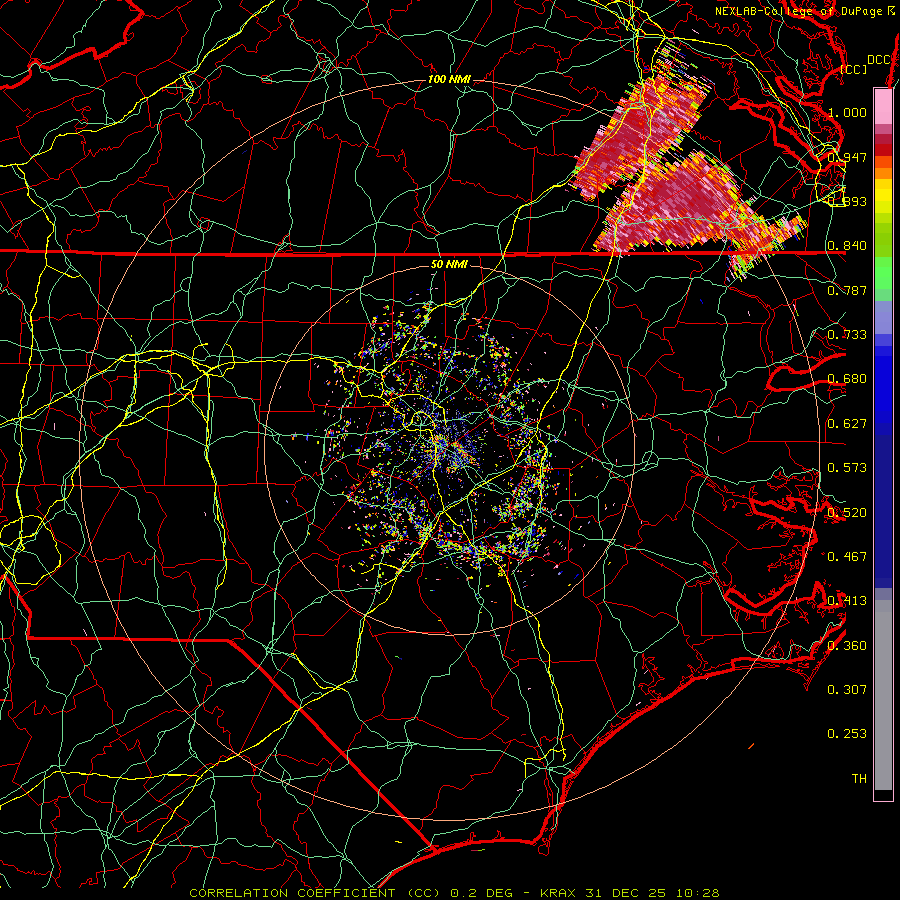Click the 0.893 scale value

pos(847,201)
